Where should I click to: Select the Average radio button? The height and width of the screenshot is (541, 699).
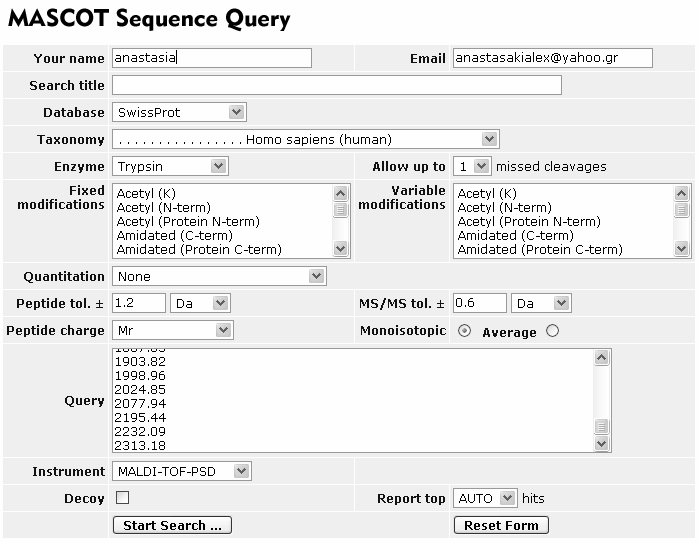[x=552, y=331]
